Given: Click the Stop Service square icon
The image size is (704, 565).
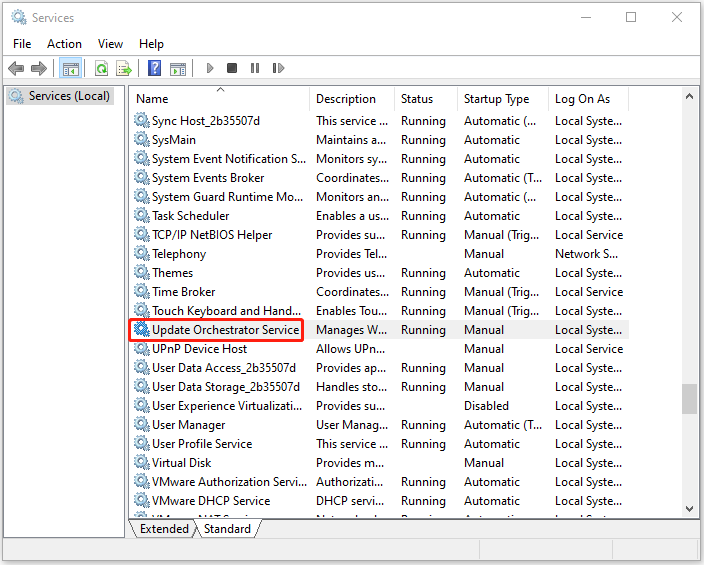Looking at the screenshot, I should coord(232,68).
